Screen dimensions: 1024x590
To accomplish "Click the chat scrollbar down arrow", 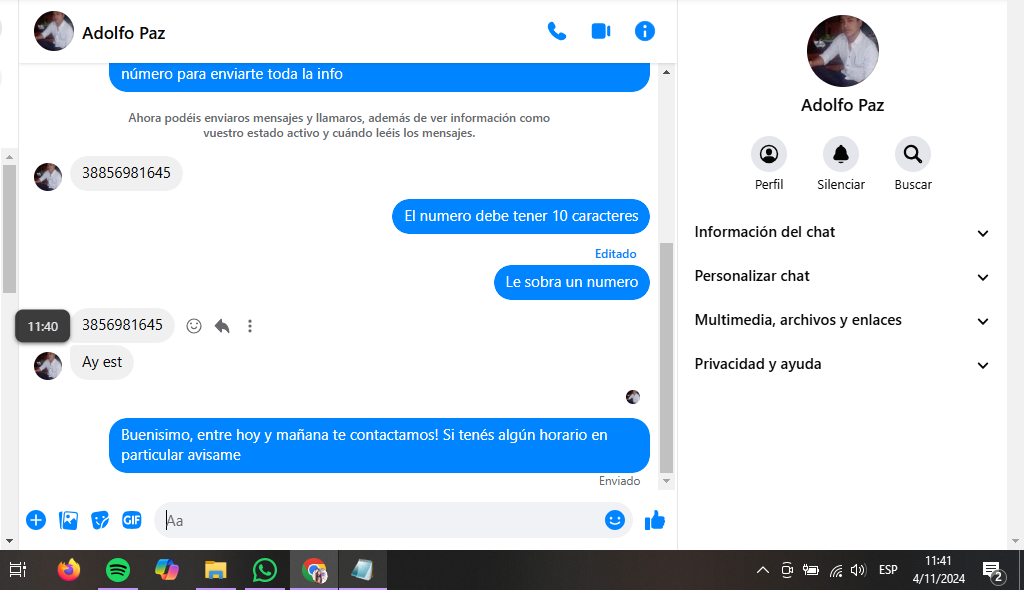I will point(666,481).
